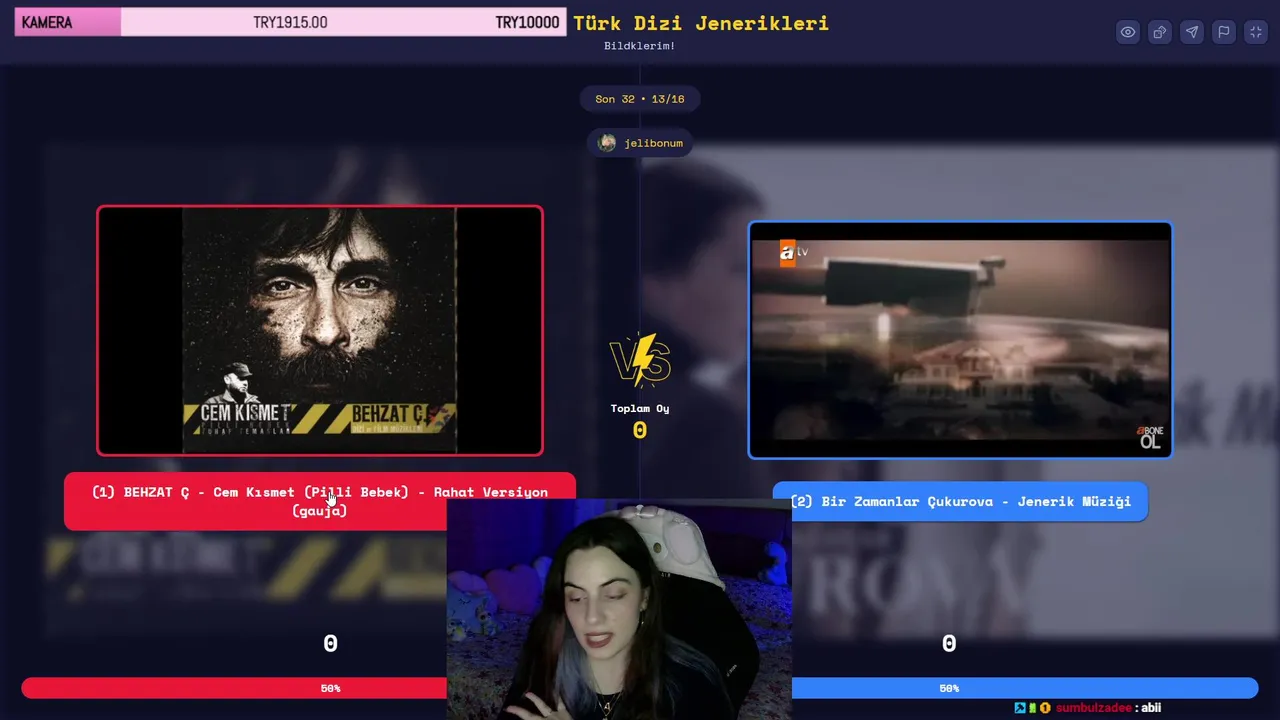1280x720 pixels.
Task: Vote for BEHZAT Ç Cem Kısmet option
Action: (320, 501)
